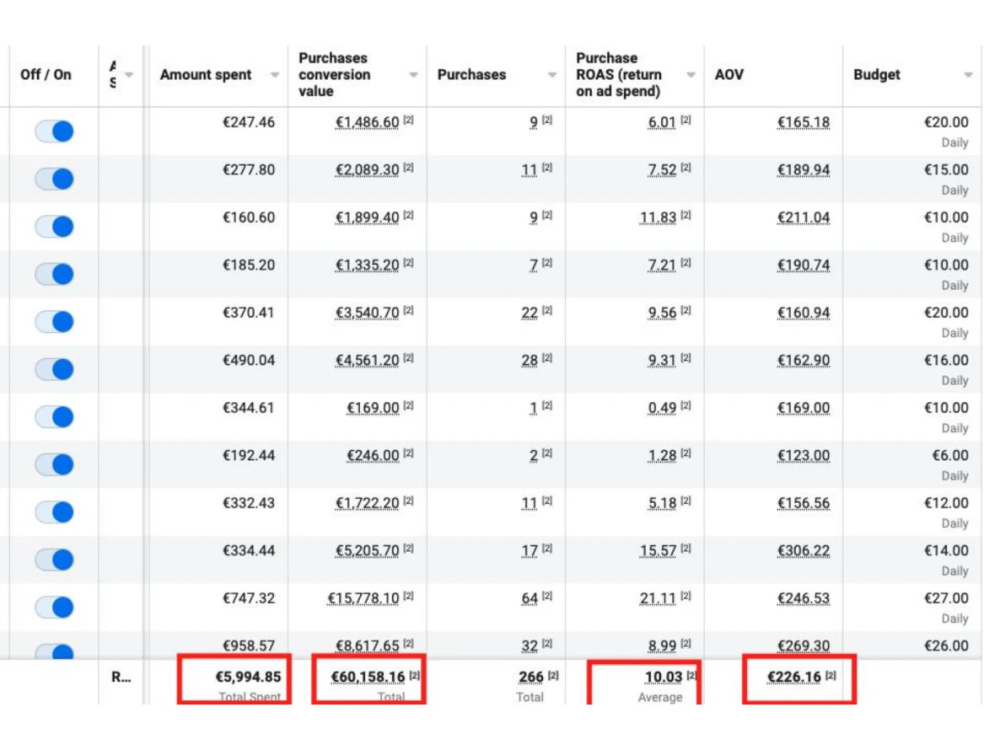1000x750 pixels.
Task: Click the ROAS value 15.57
Action: 658,551
